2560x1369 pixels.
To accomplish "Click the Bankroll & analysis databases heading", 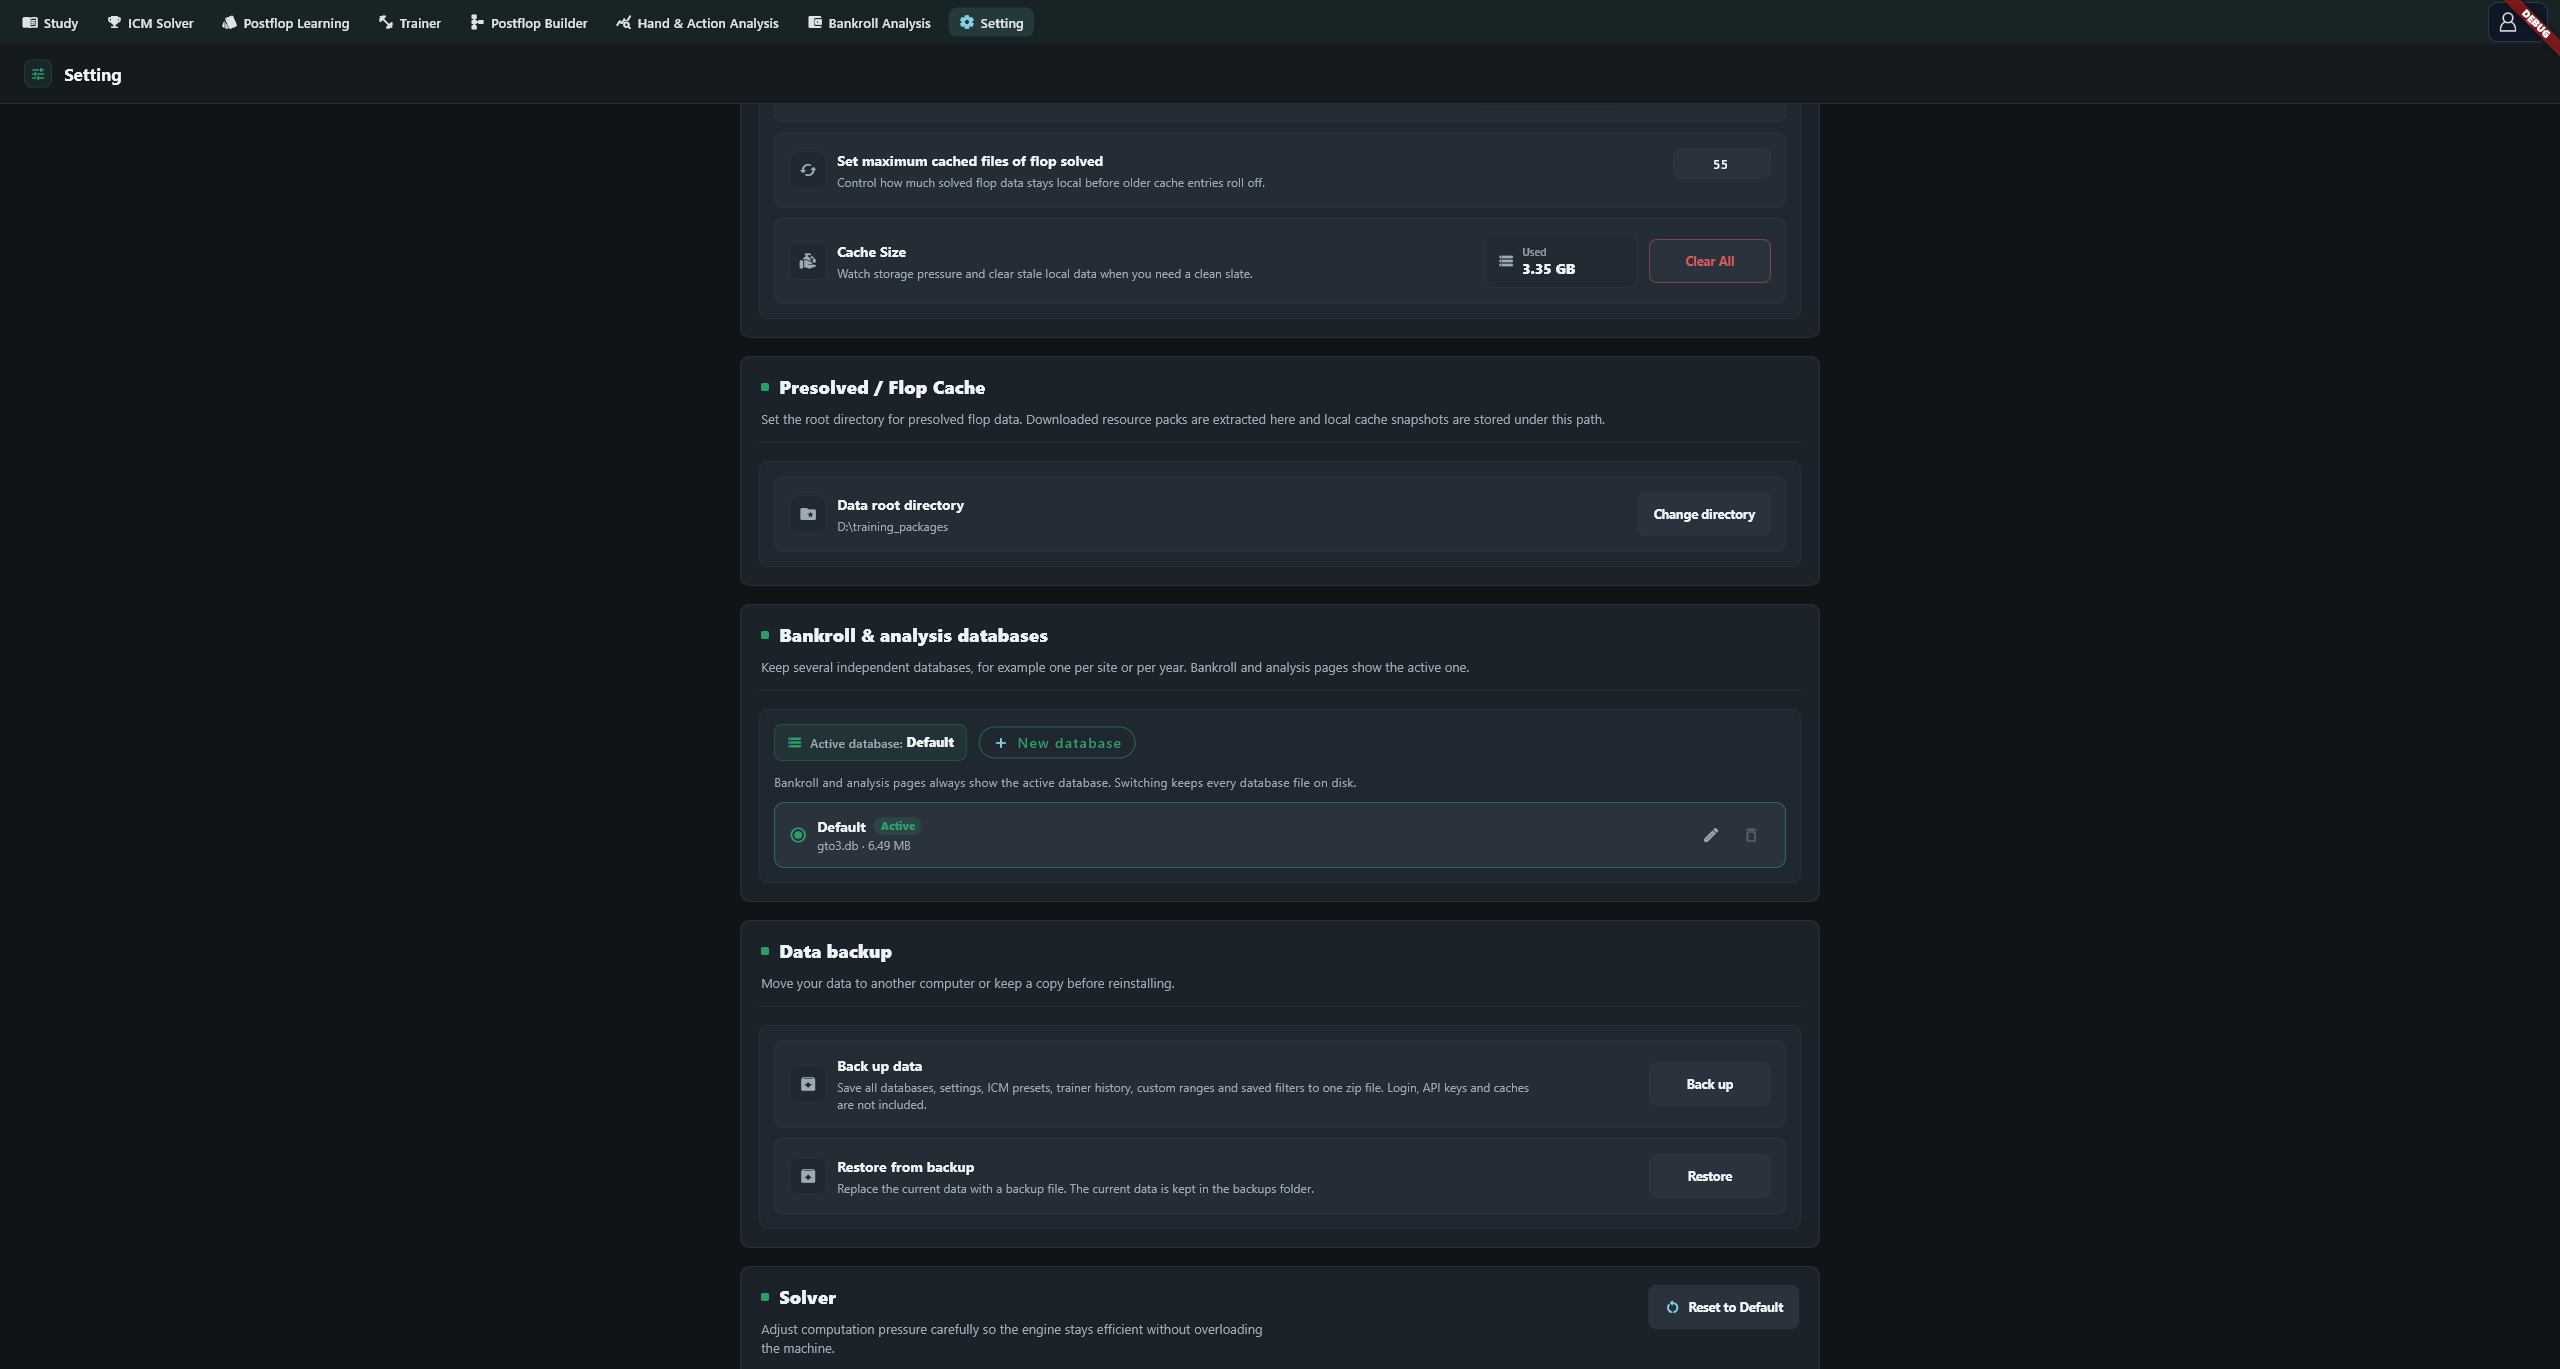I will pos(913,636).
